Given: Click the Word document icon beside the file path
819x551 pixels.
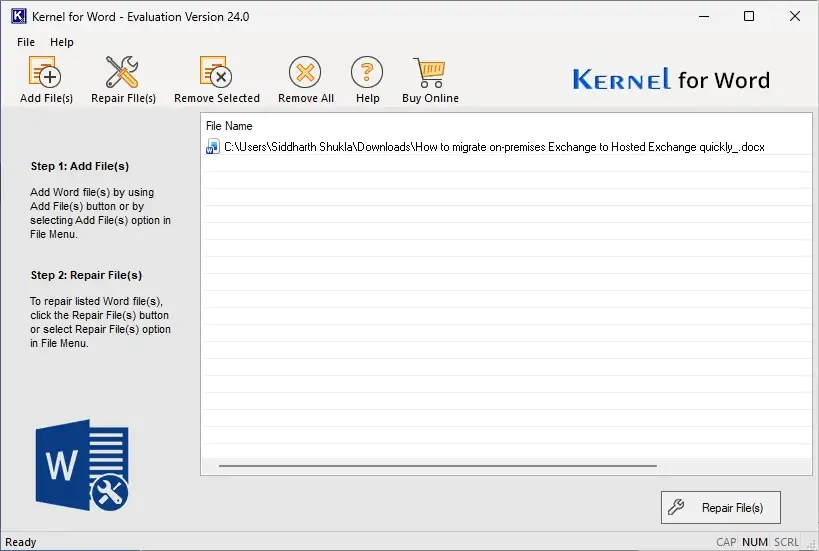Looking at the screenshot, I should tap(213, 147).
